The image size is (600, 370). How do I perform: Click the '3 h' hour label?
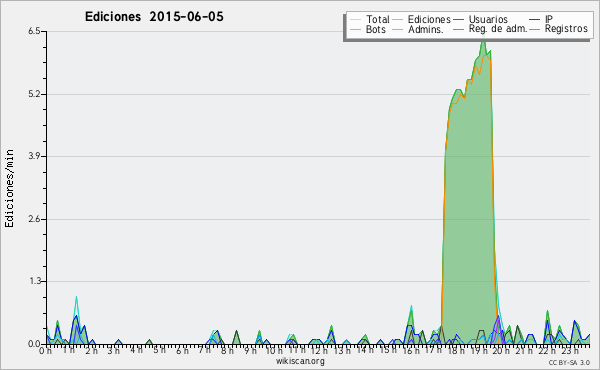point(113,351)
